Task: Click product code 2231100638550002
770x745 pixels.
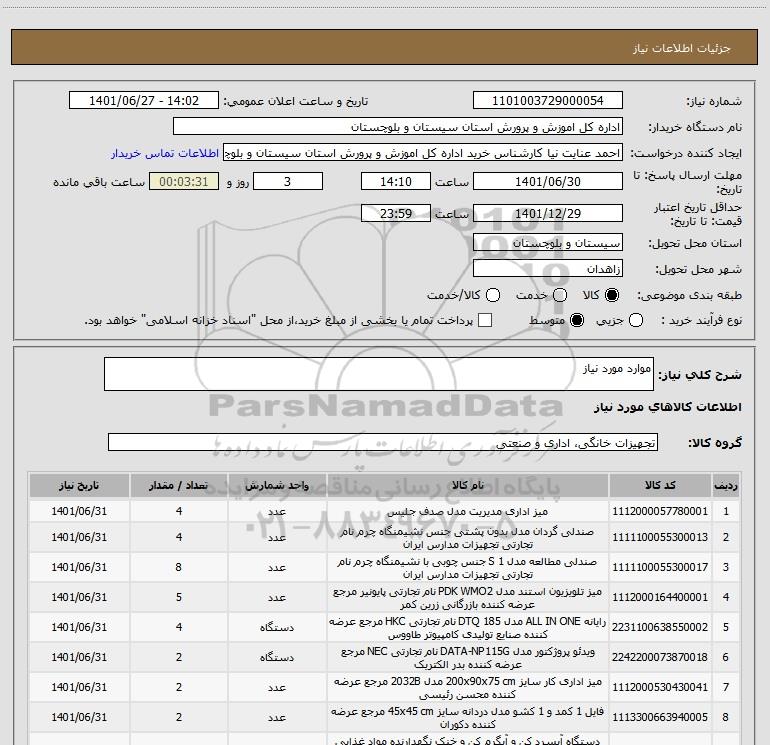Action: tap(660, 627)
